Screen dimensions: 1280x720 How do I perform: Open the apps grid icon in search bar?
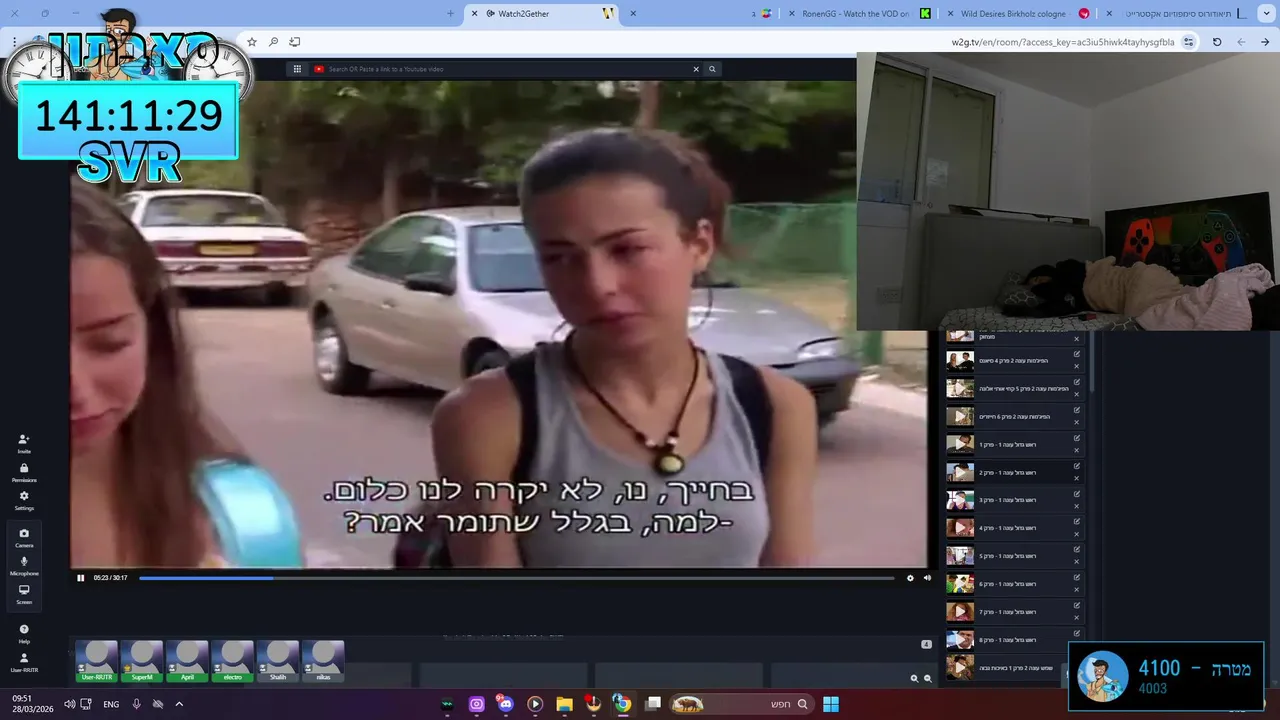297,69
